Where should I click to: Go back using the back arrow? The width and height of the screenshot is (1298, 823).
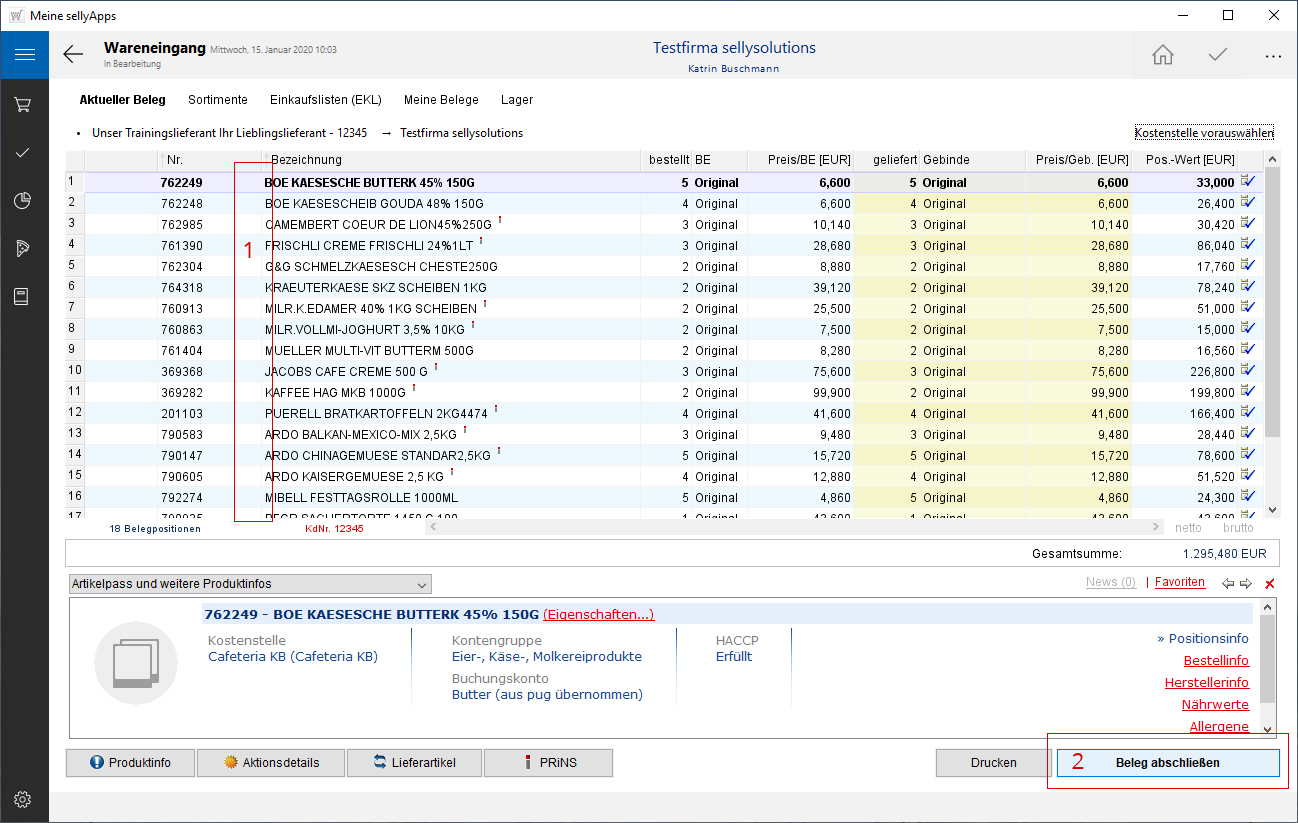(73, 55)
